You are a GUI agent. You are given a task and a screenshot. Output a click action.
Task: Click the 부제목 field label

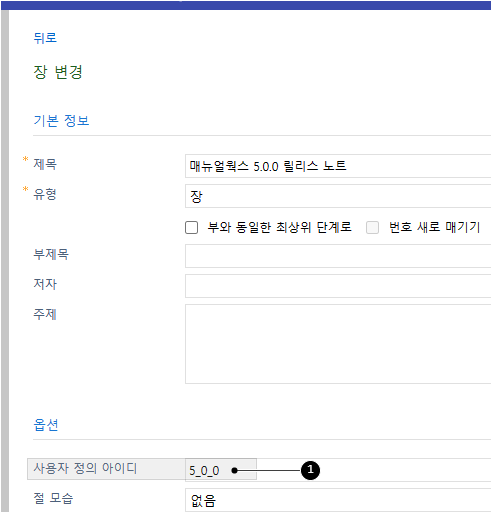pos(51,254)
